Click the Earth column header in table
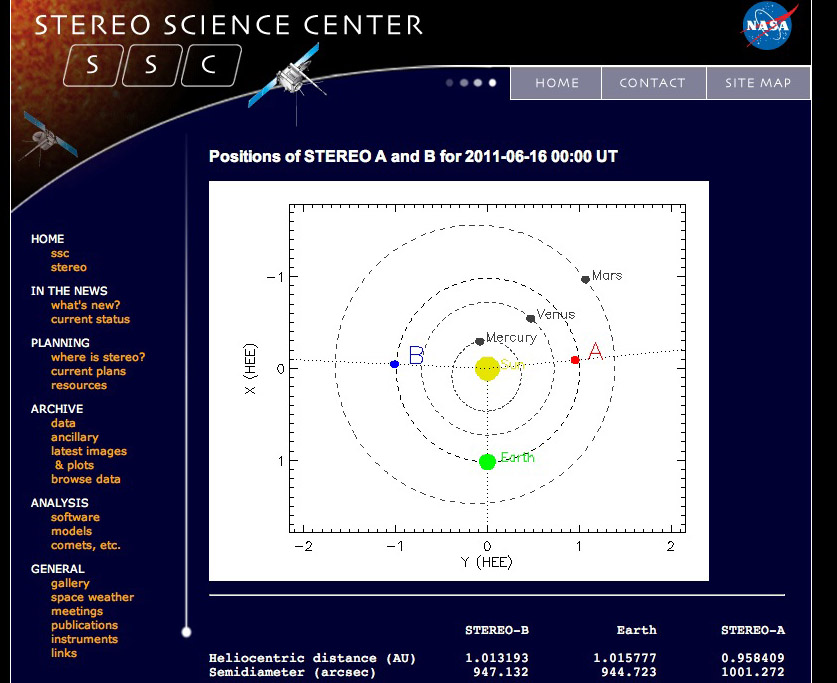Image resolution: width=837 pixels, height=683 pixels. pos(636,630)
